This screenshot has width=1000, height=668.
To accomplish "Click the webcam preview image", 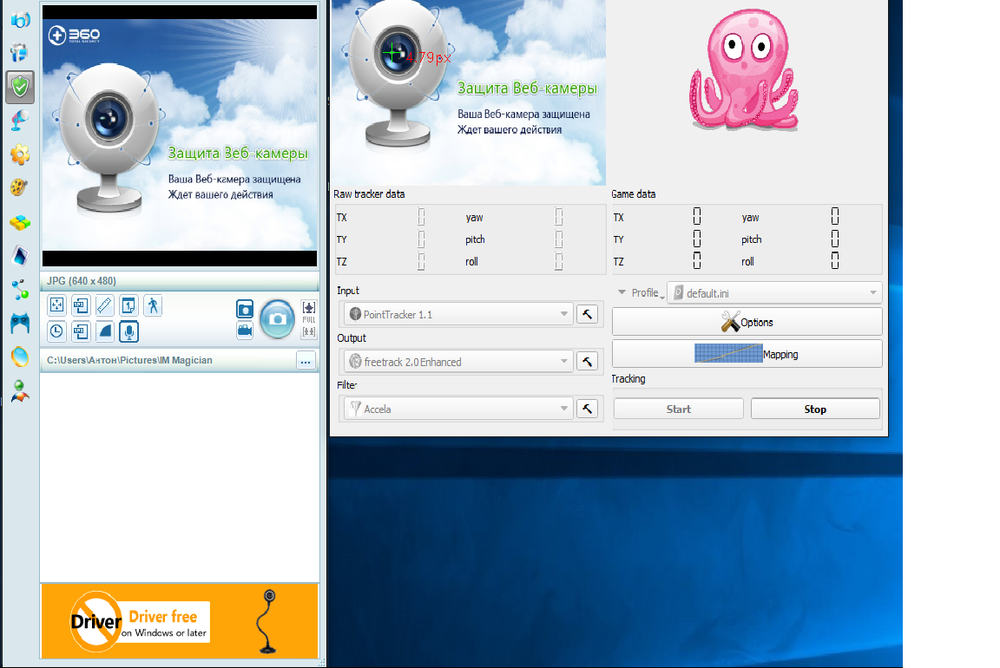I will pos(180,135).
